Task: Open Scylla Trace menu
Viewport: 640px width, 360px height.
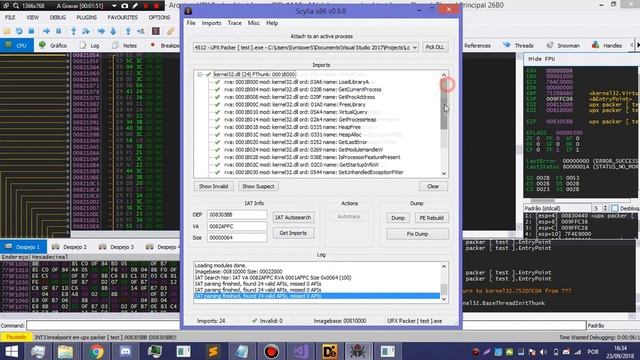Action: (x=234, y=23)
